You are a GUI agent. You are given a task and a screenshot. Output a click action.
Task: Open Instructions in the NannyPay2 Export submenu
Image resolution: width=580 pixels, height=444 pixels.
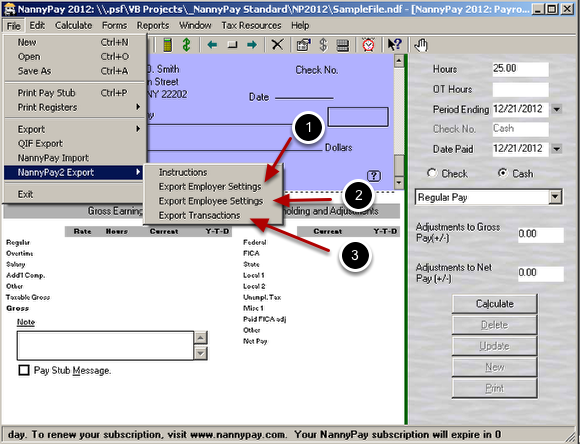(213, 172)
